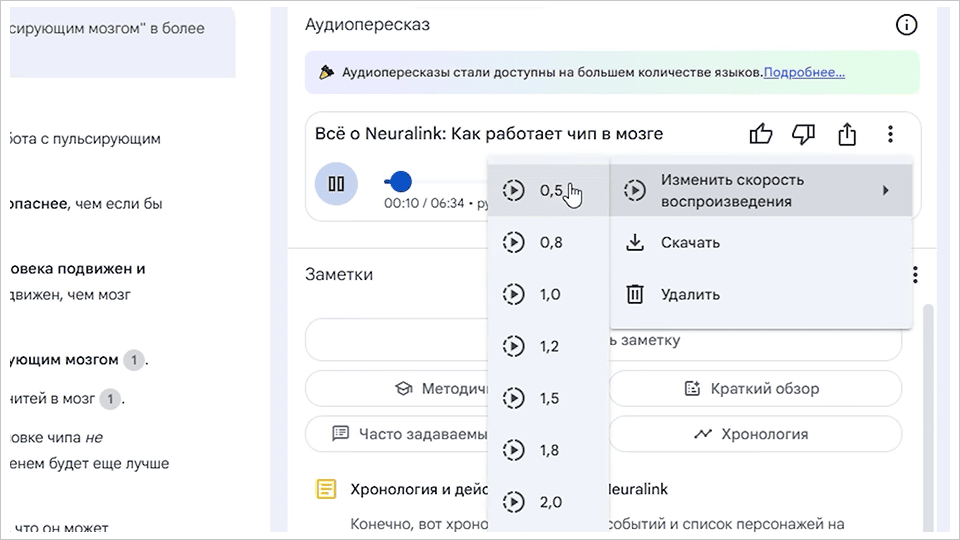The image size is (960, 540).
Task: Click the Хронология button
Action: tap(754, 434)
